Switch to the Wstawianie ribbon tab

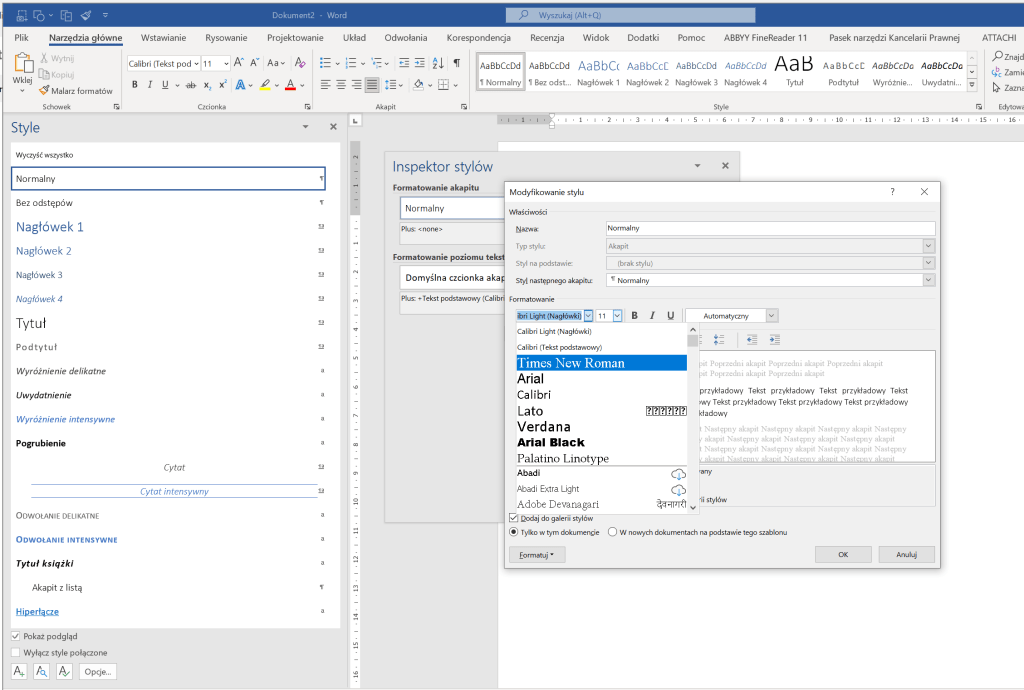coord(163,37)
